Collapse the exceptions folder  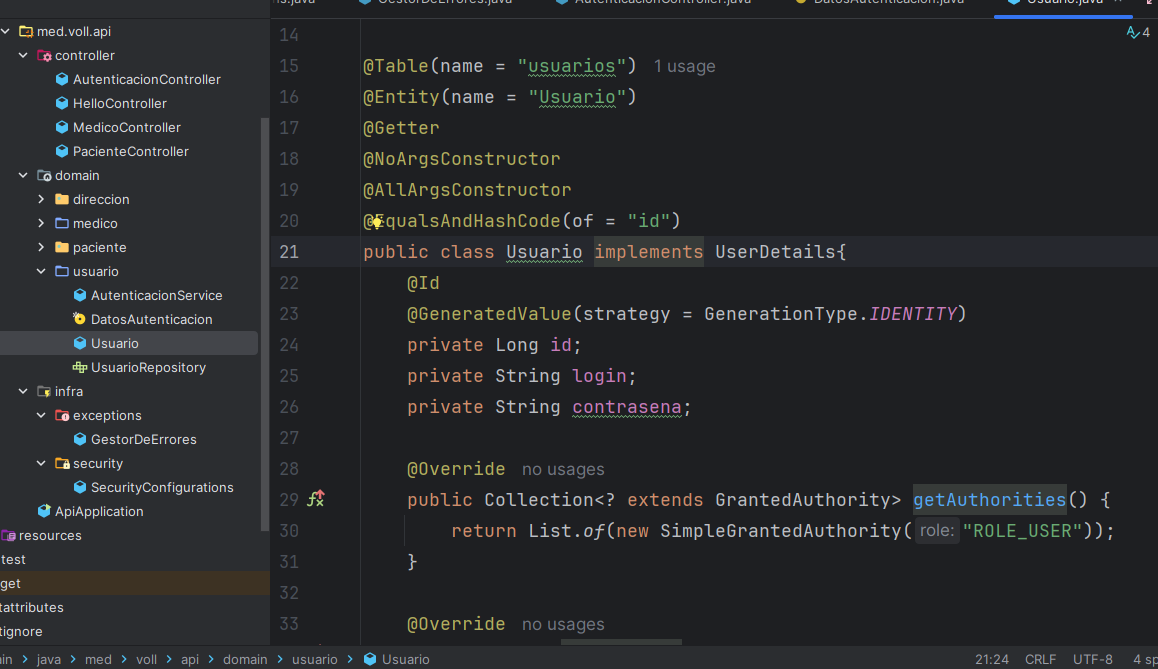(41, 416)
